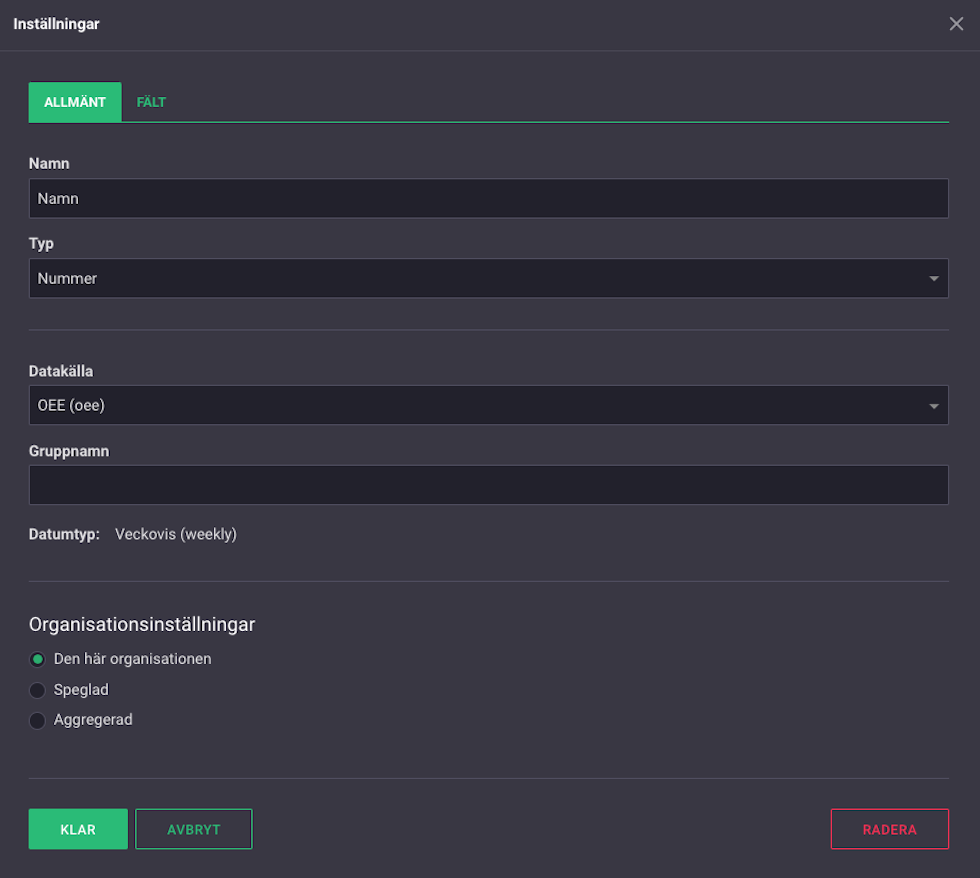
Task: Click the empty Gruppnamn input field
Action: [488, 485]
